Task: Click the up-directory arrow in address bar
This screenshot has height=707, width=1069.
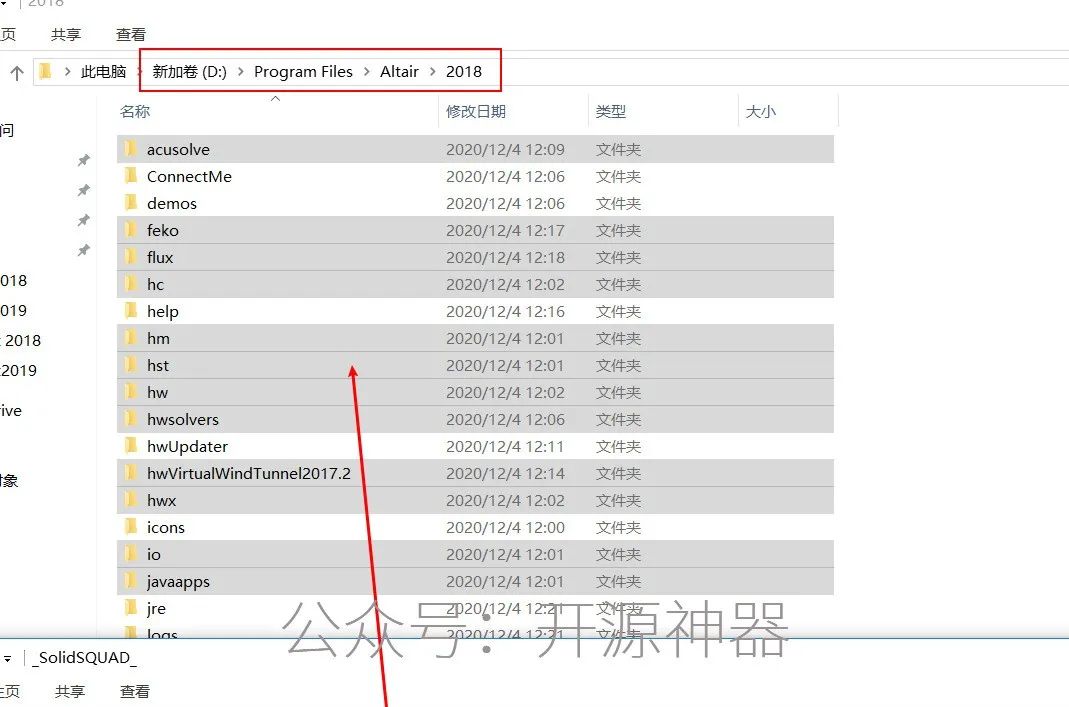Action: [17, 72]
